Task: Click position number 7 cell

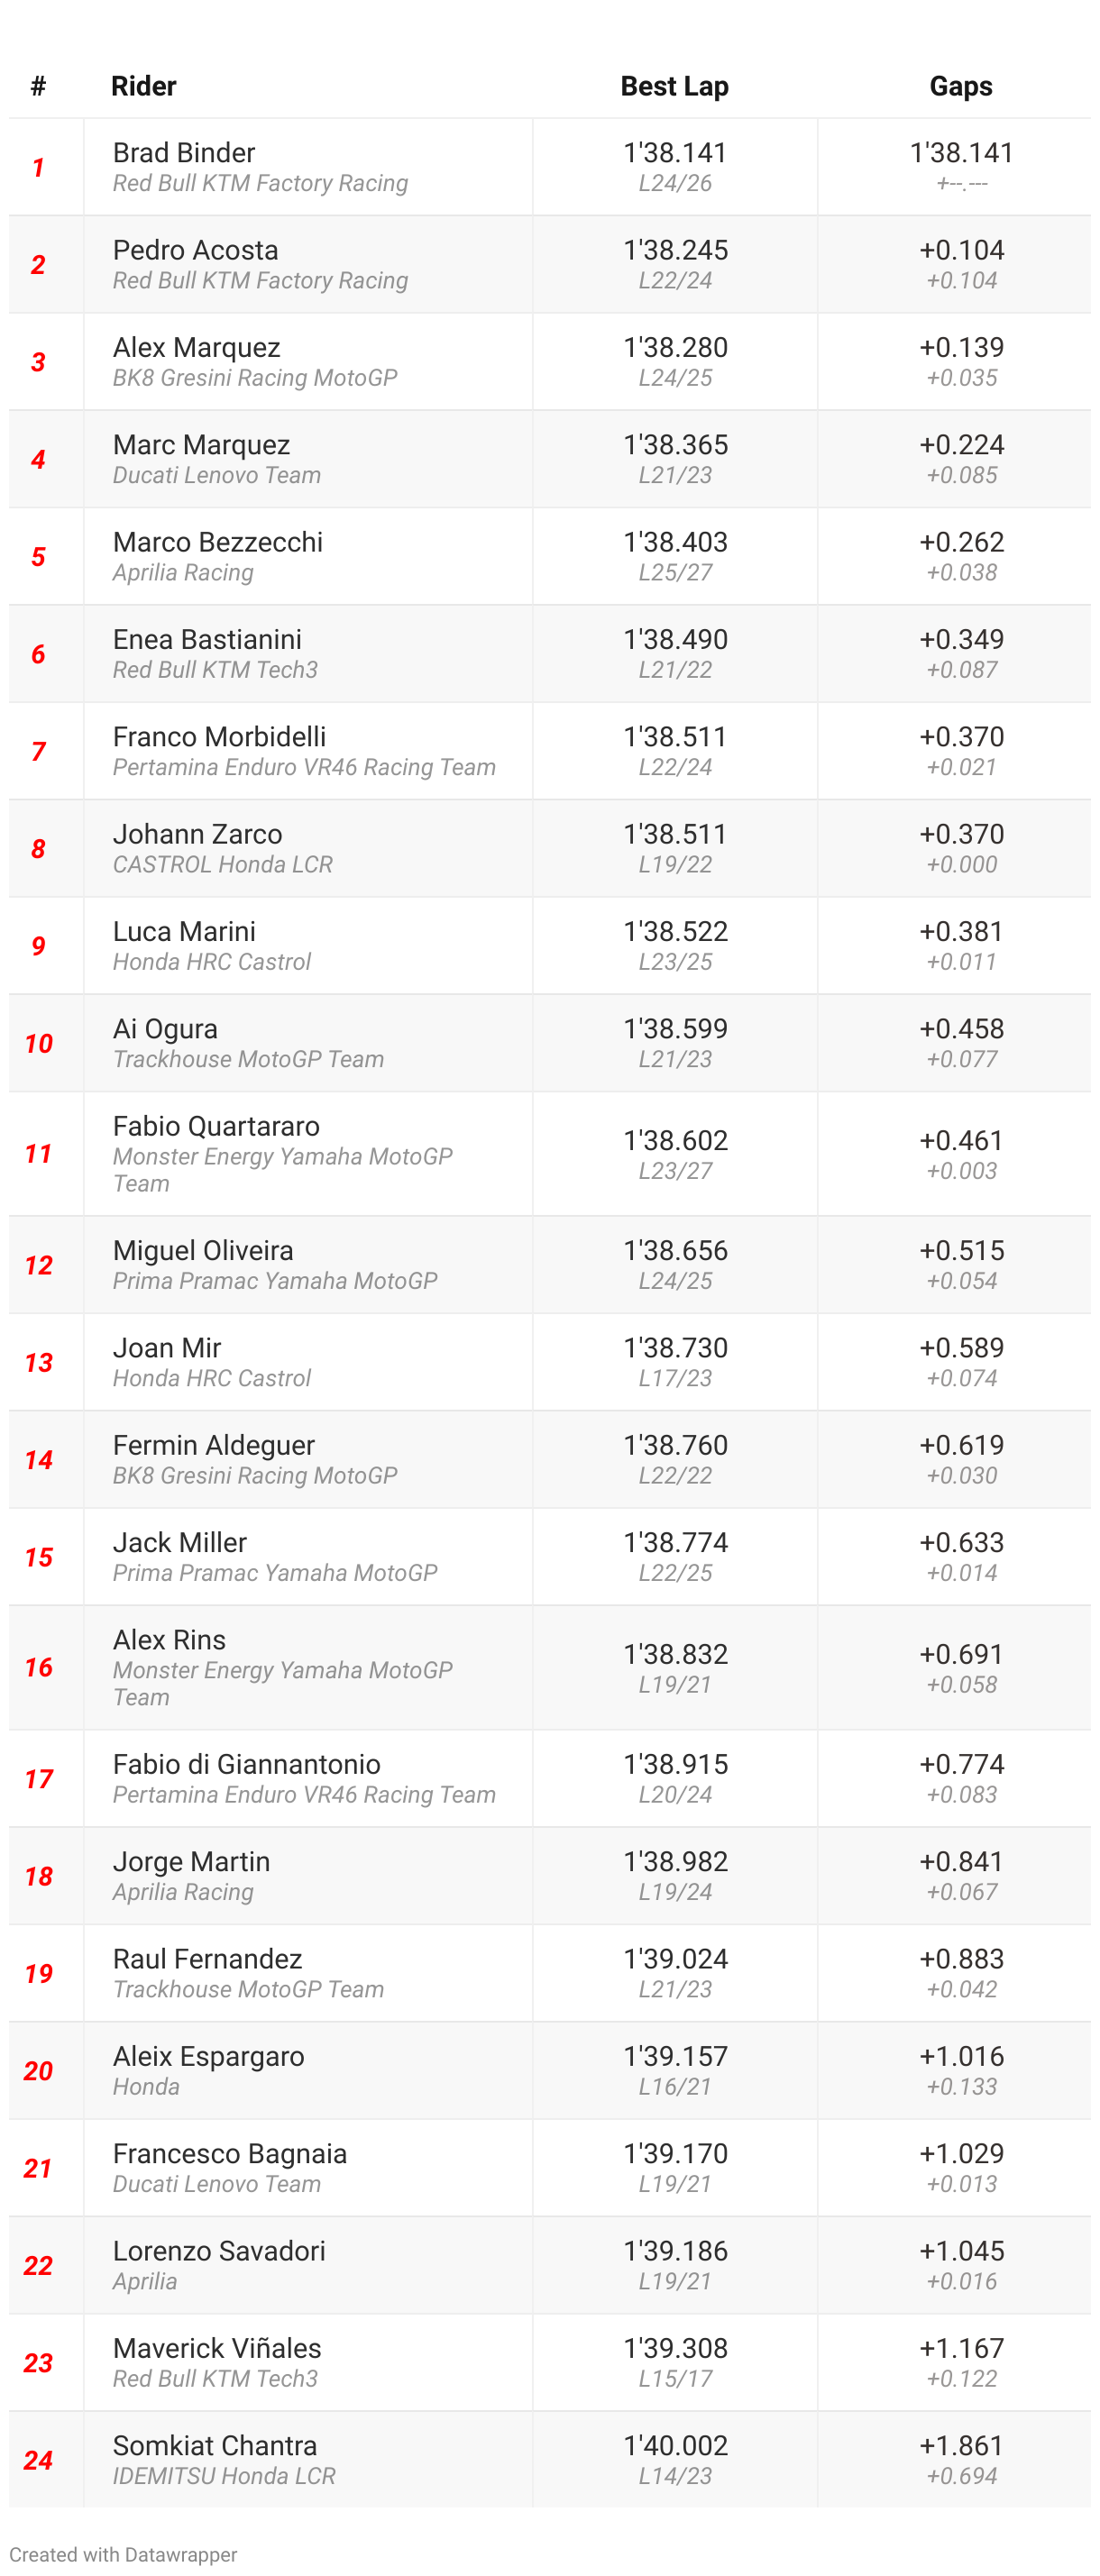Action: click(39, 751)
